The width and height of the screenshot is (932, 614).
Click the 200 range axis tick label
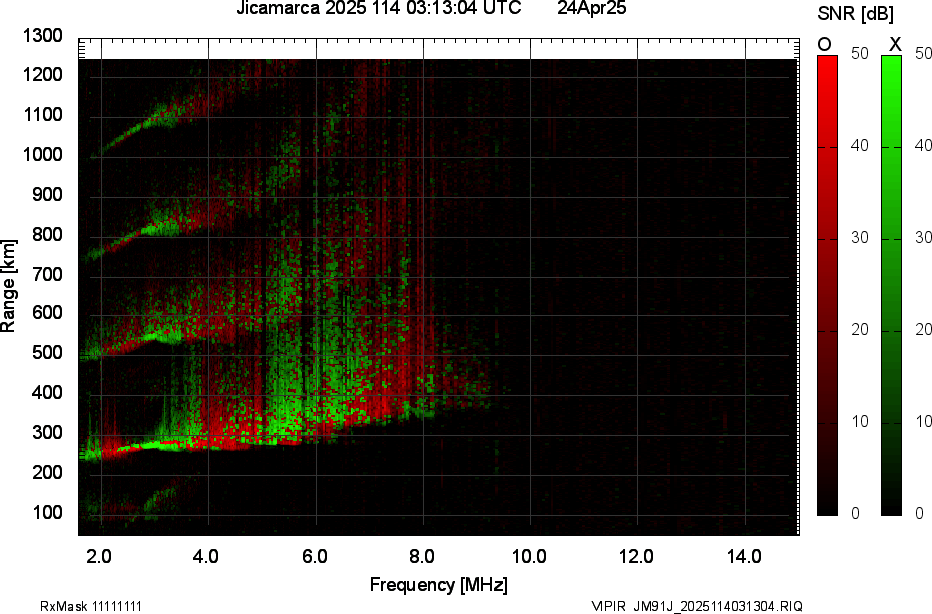[x=47, y=472]
